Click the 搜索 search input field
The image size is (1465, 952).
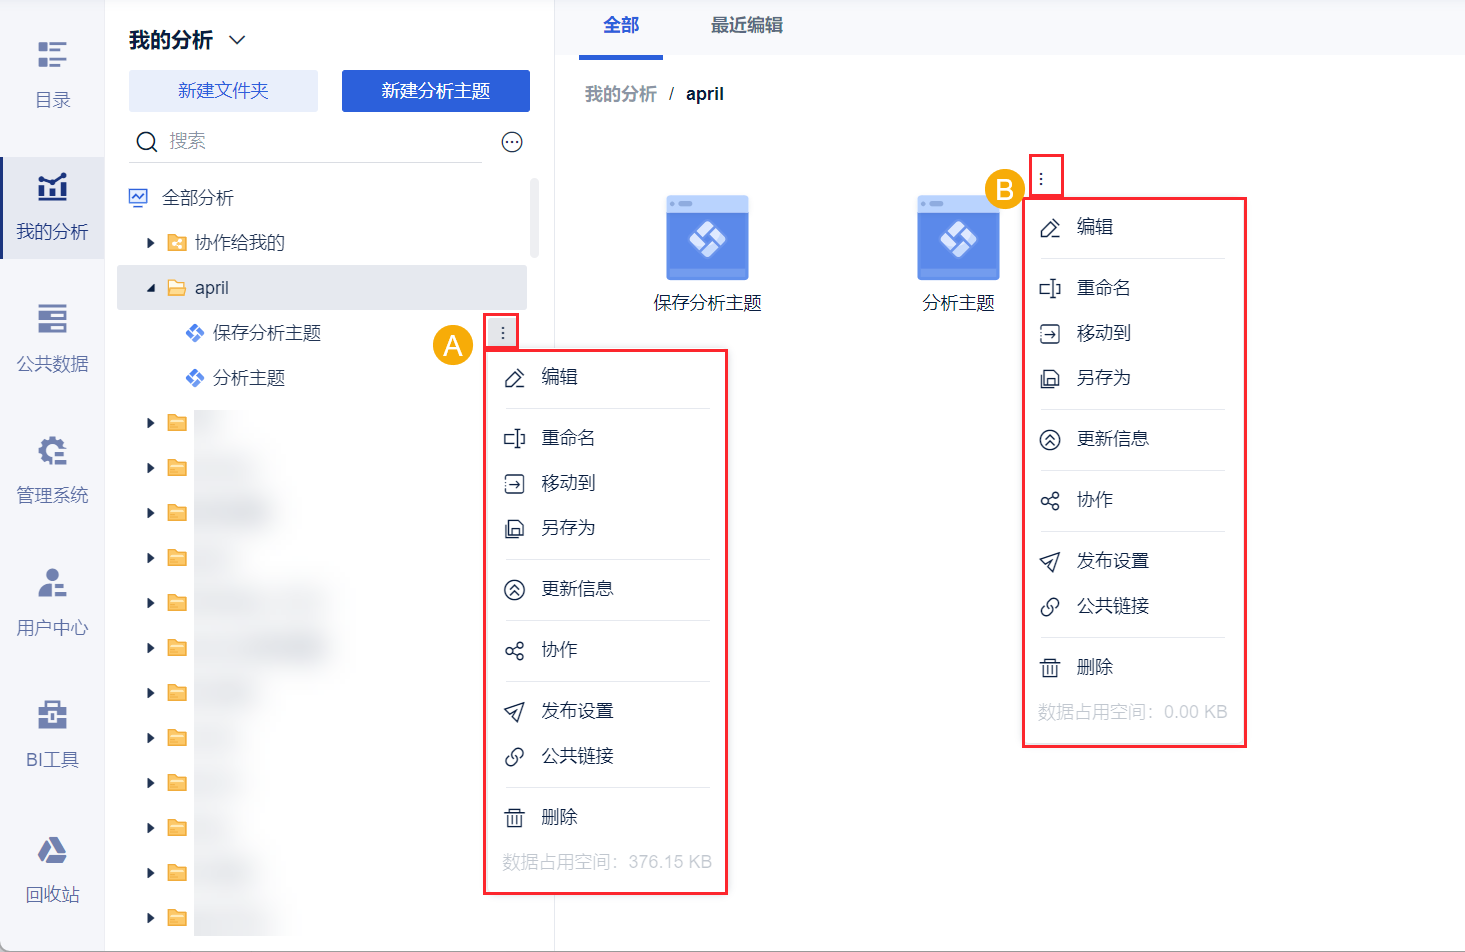click(320, 141)
